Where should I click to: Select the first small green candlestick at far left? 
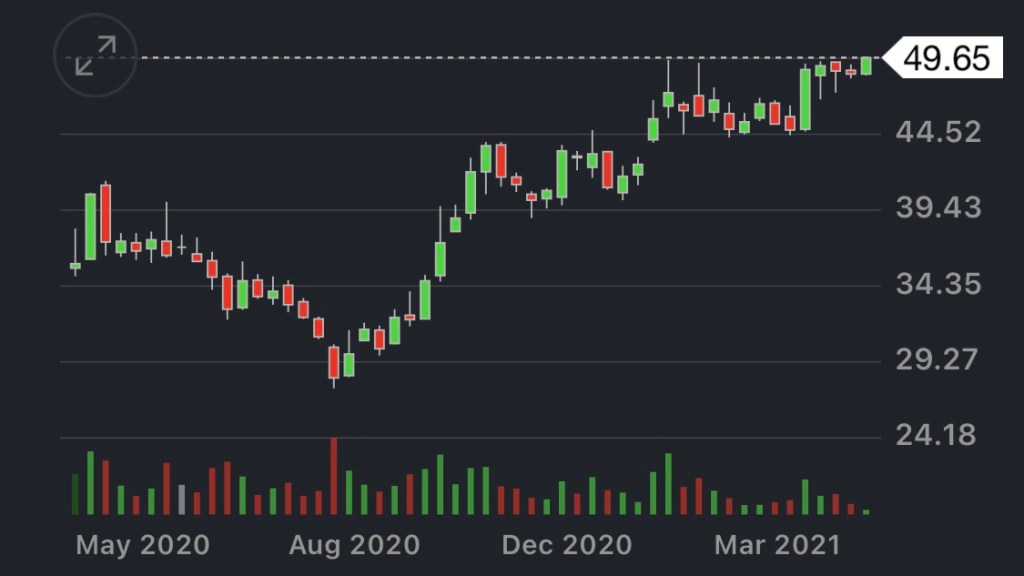coord(75,265)
